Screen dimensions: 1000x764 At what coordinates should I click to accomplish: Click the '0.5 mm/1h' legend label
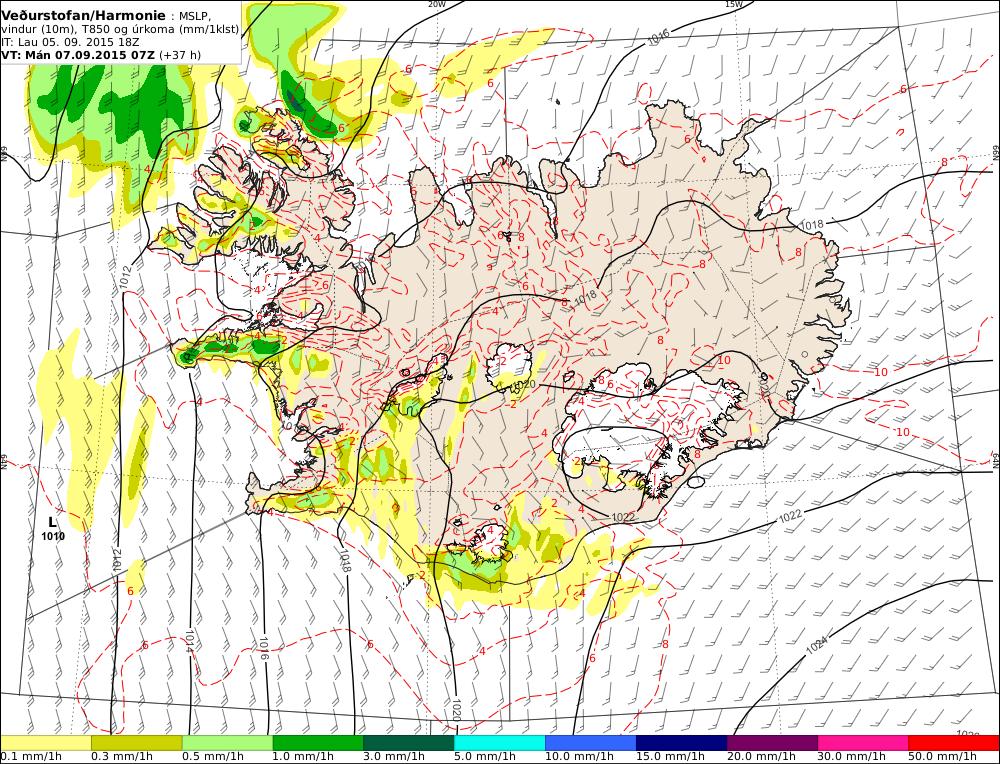pyautogui.click(x=213, y=757)
